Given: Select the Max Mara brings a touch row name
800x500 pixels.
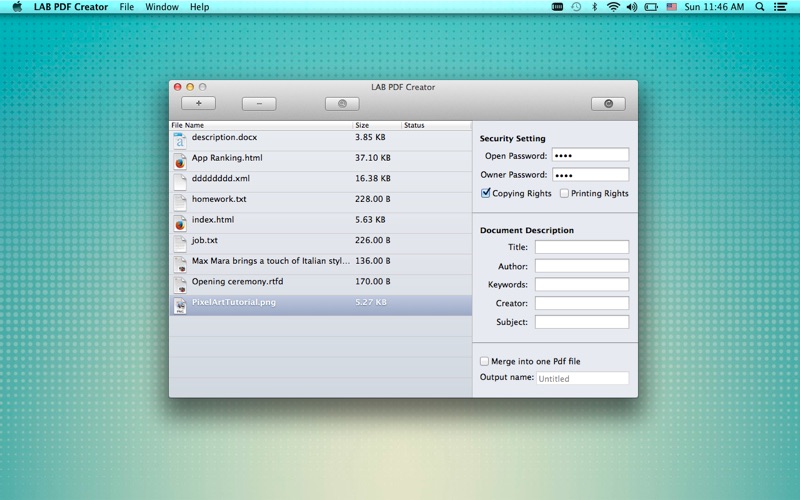Looking at the screenshot, I should click(x=271, y=261).
